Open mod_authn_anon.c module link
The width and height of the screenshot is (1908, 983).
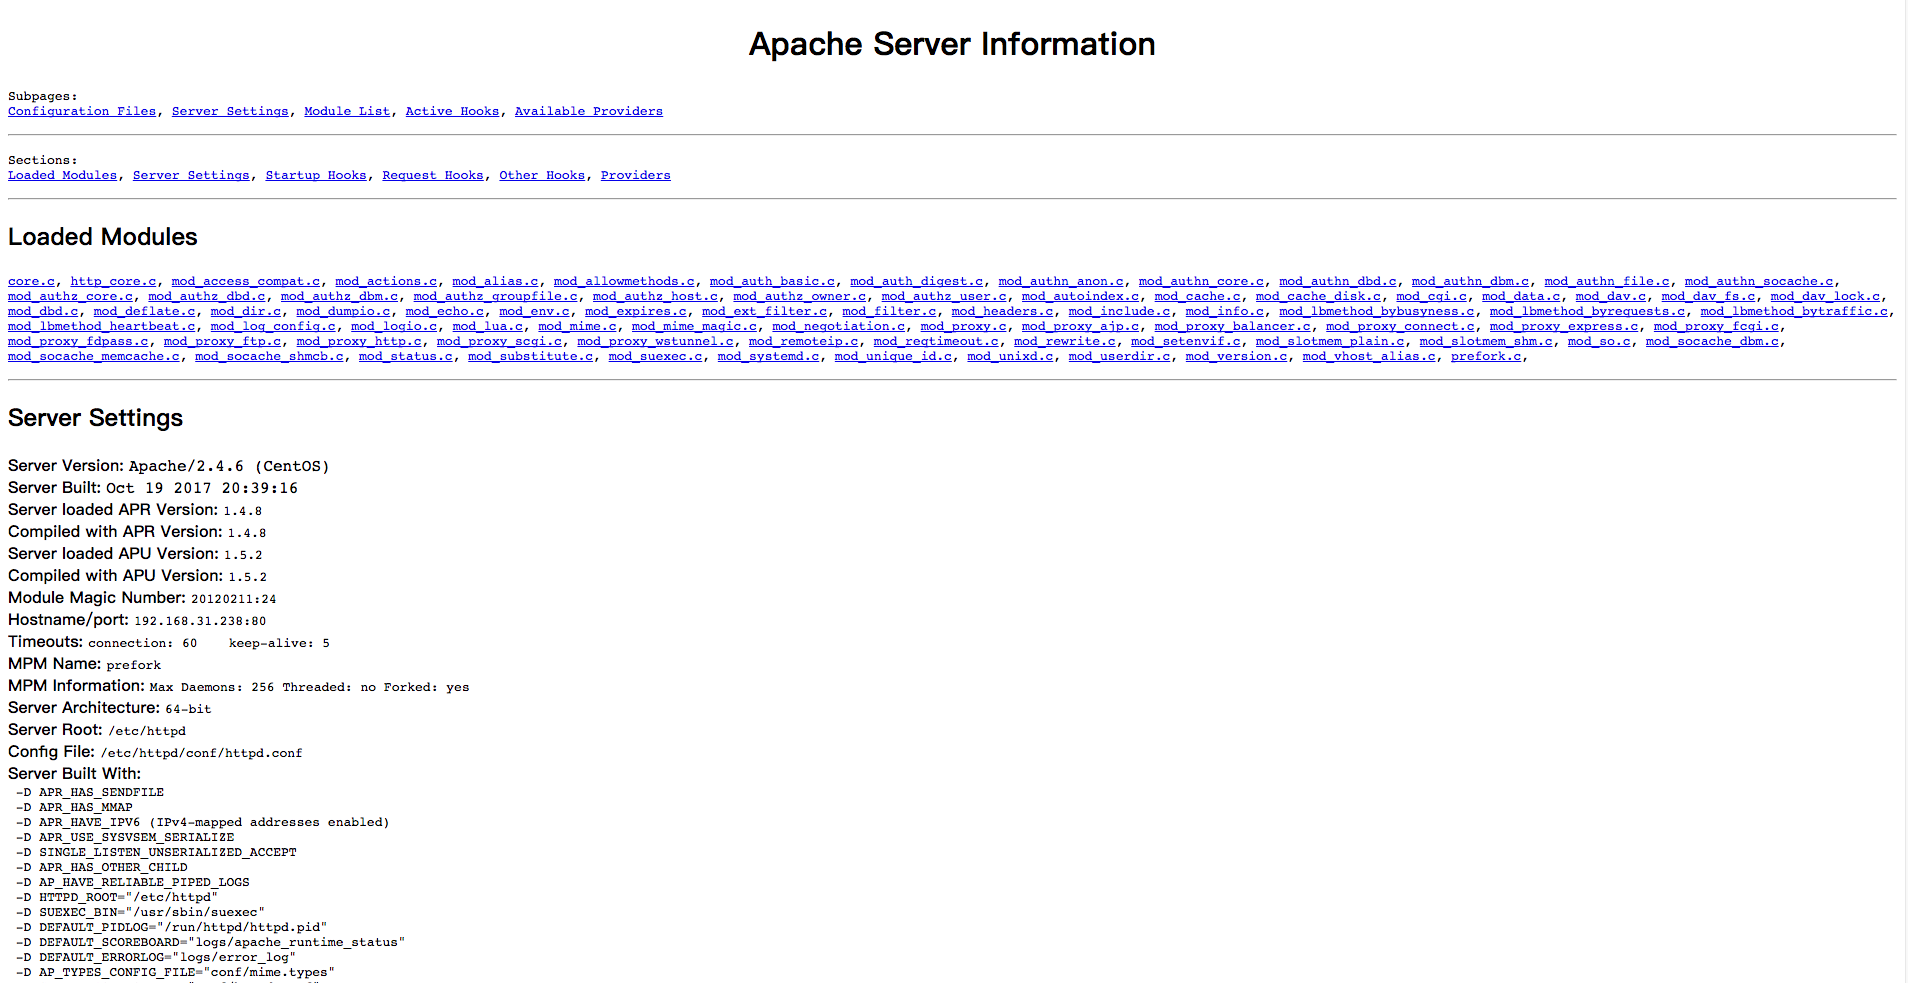point(1061,281)
